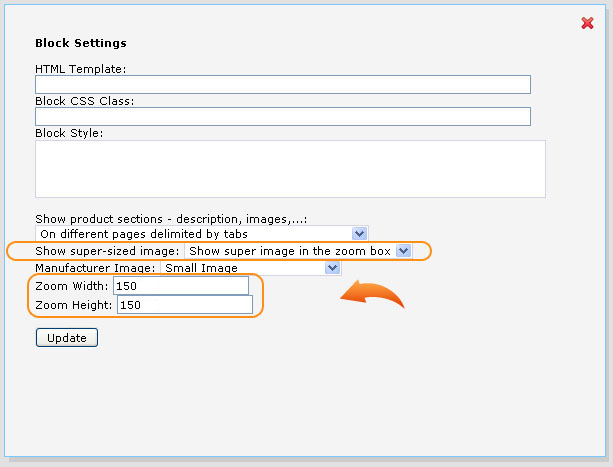Click the 'HTML Template:' label
Viewport: 613px width, 467px height.
pyautogui.click(x=81, y=69)
